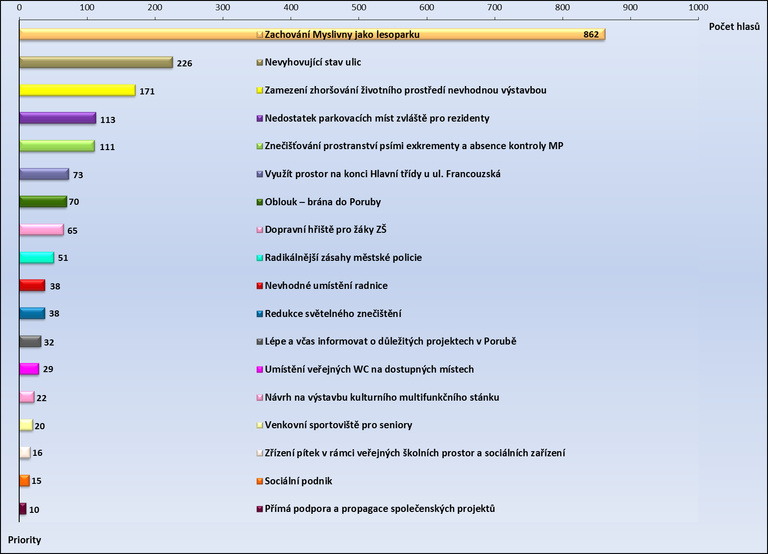Screen dimensions: 768x554
Task: Click the 500 tick label on axis
Action: (x=359, y=7)
